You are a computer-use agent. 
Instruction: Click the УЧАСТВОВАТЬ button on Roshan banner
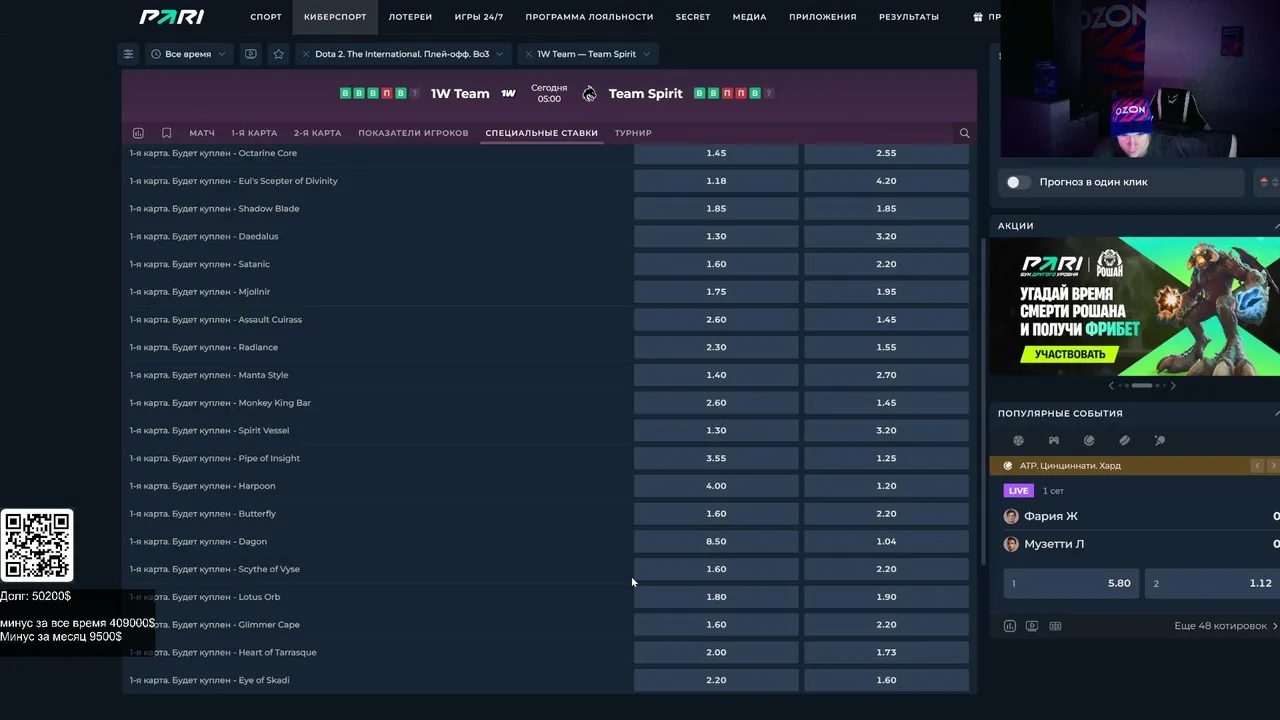1070,354
